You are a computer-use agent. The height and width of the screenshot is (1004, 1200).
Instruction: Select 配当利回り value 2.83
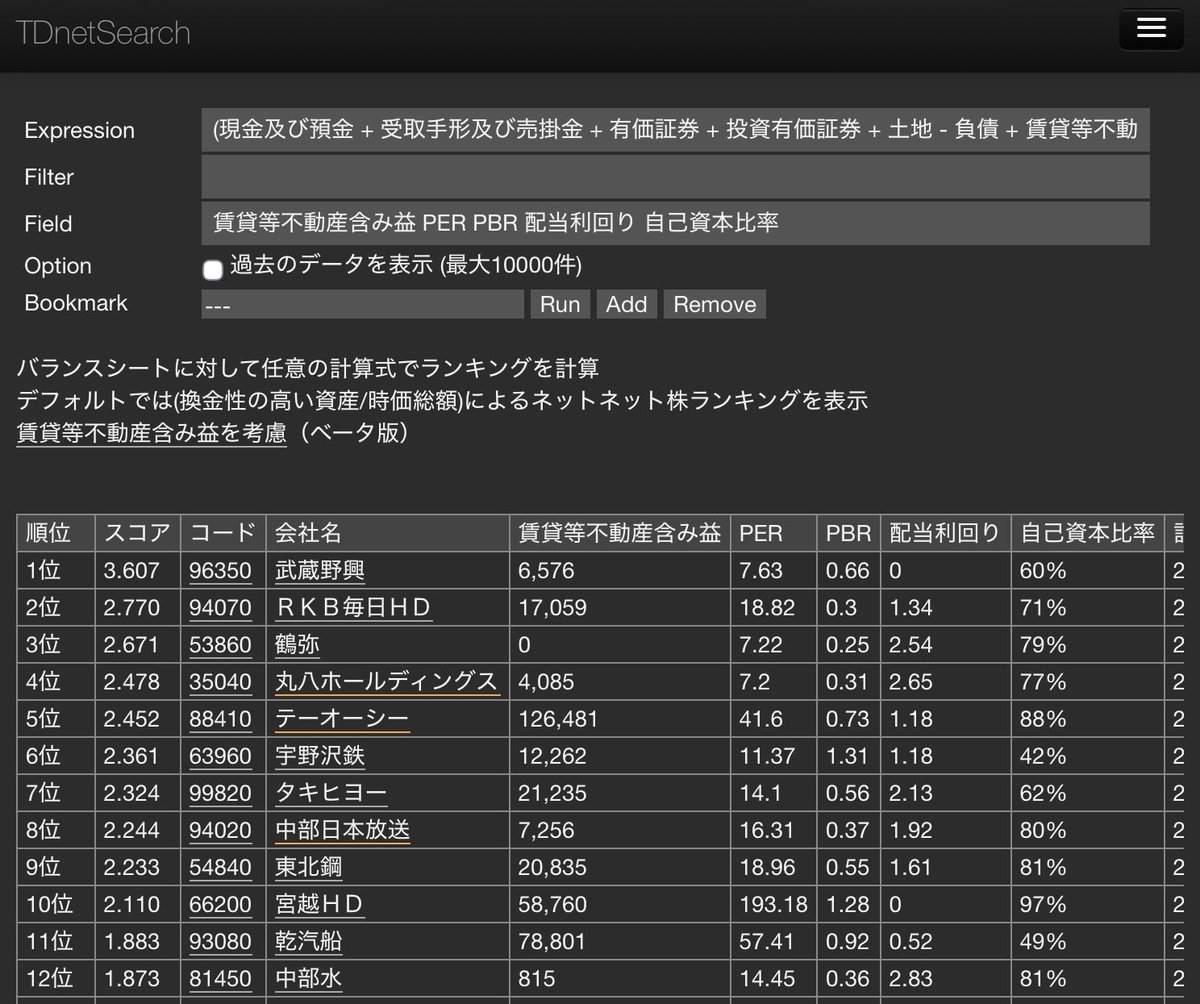pos(945,979)
